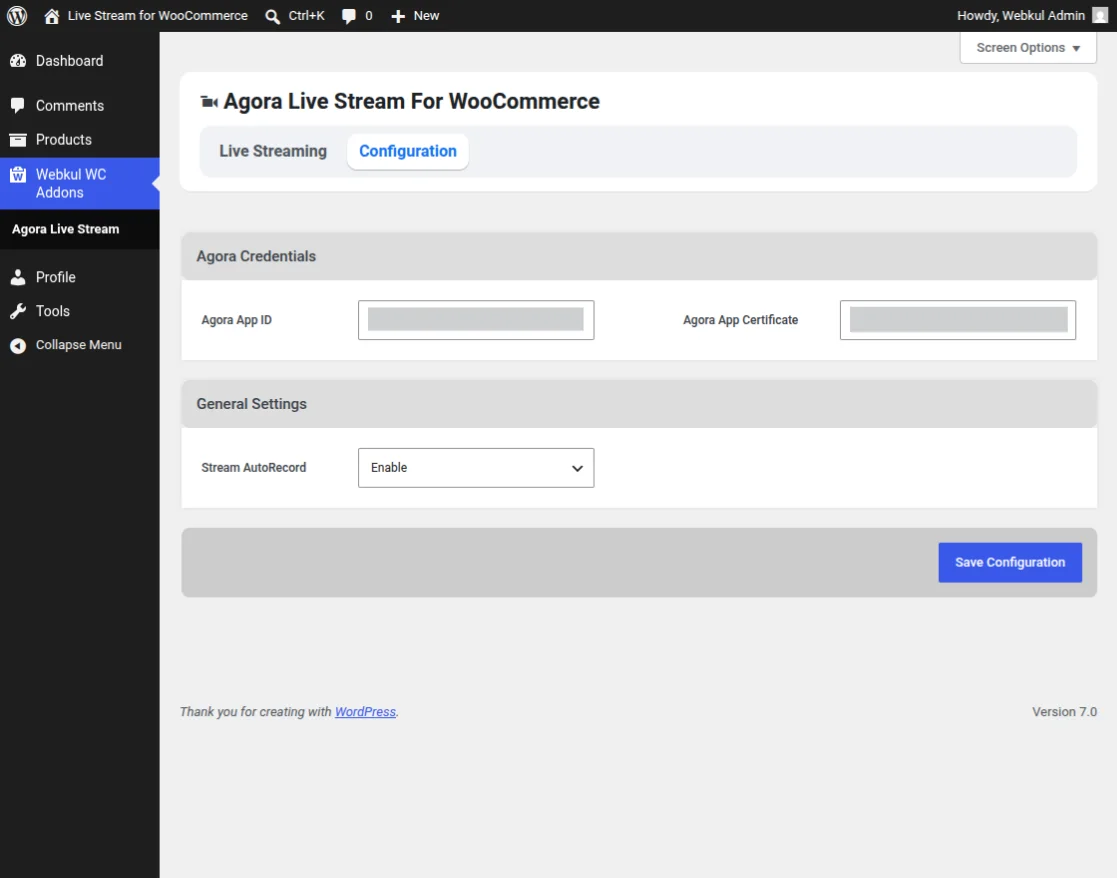Click the search magnifier icon
Screen dimensions: 1120x880
272,16
